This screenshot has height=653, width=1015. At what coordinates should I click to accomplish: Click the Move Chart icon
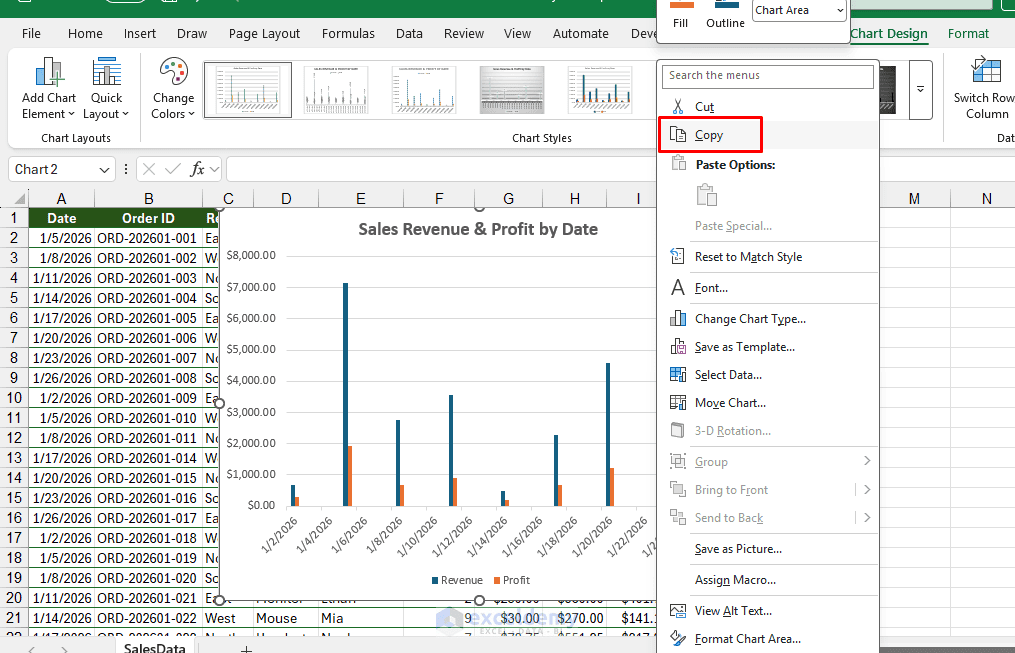(678, 403)
